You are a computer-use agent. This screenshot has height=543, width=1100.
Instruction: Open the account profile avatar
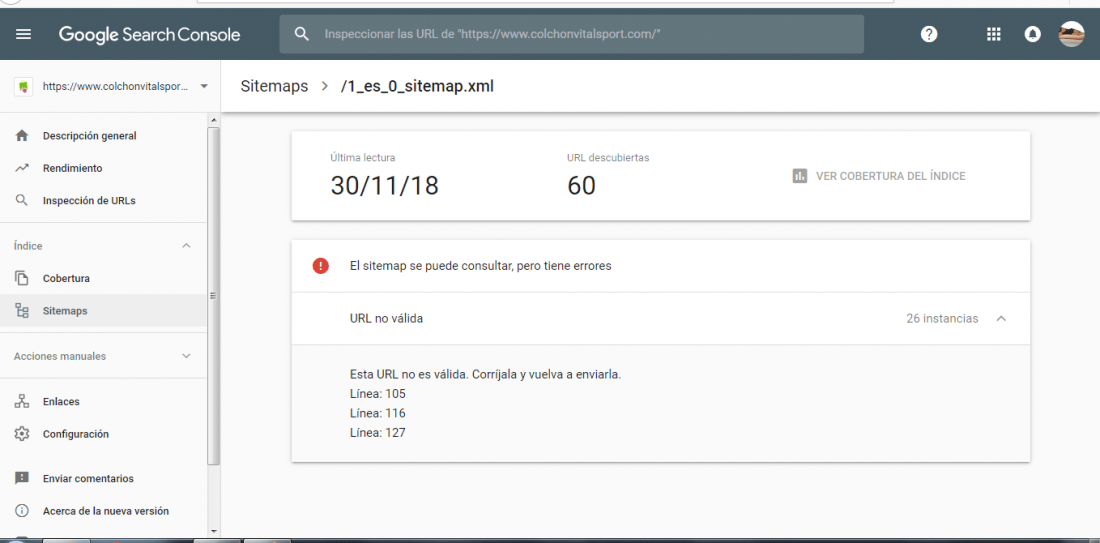coord(1071,34)
